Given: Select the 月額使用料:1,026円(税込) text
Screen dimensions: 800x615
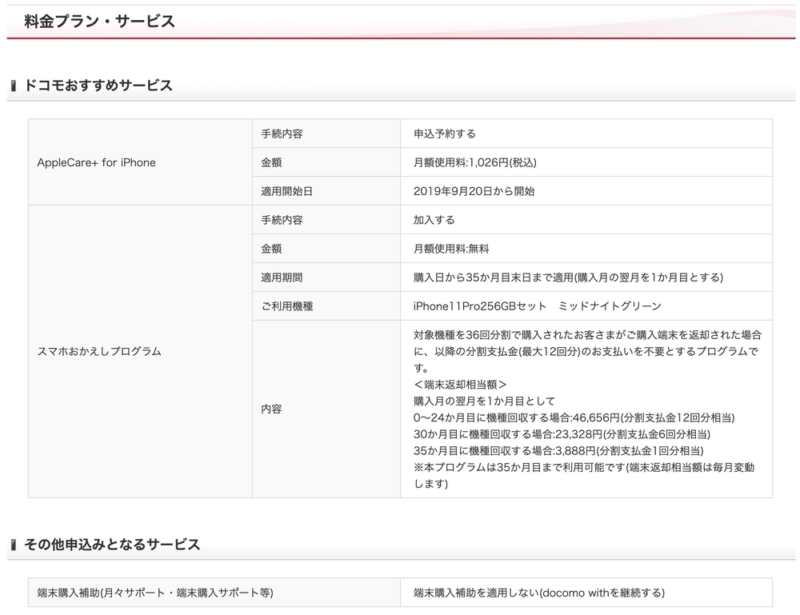Looking at the screenshot, I should [474, 162].
